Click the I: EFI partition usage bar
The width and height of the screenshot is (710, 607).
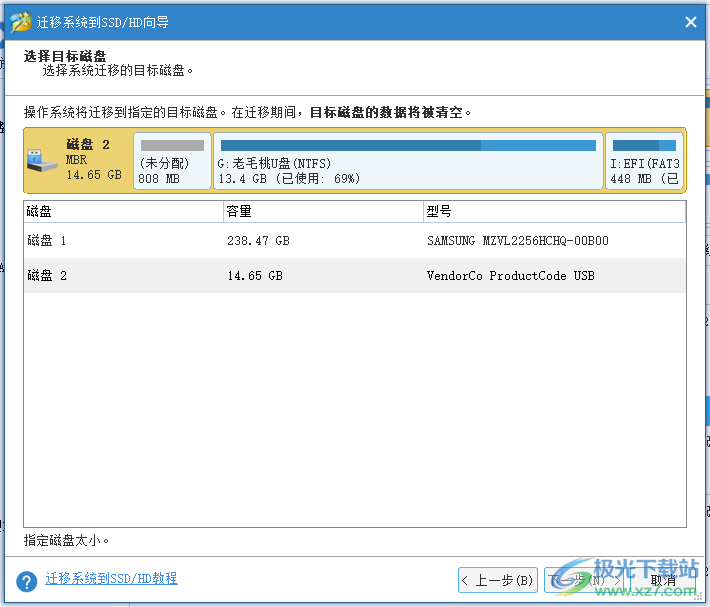tap(644, 145)
